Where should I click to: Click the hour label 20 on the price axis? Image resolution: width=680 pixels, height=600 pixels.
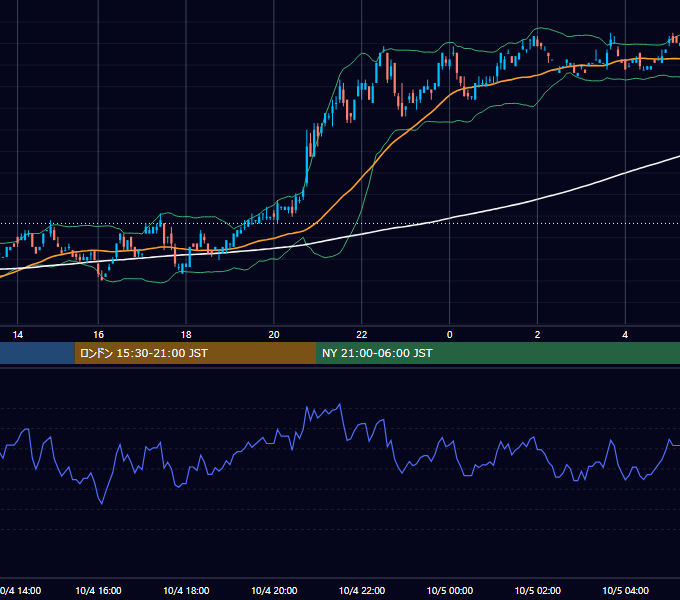click(x=274, y=335)
